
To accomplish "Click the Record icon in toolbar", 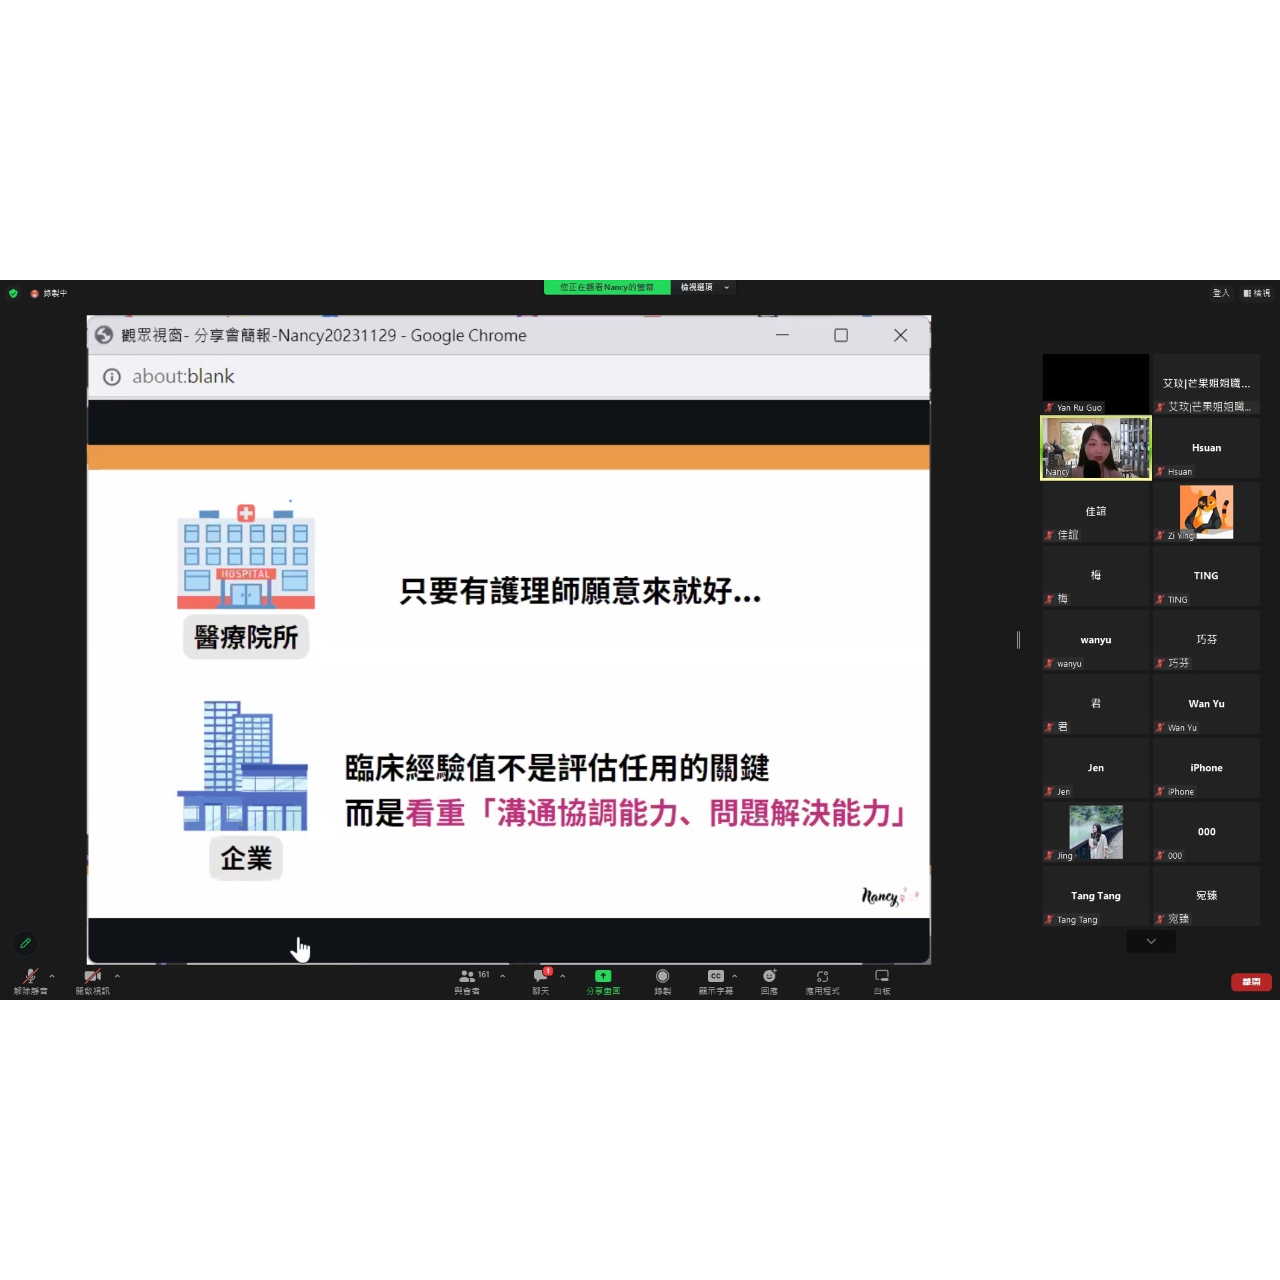I will pyautogui.click(x=662, y=981).
